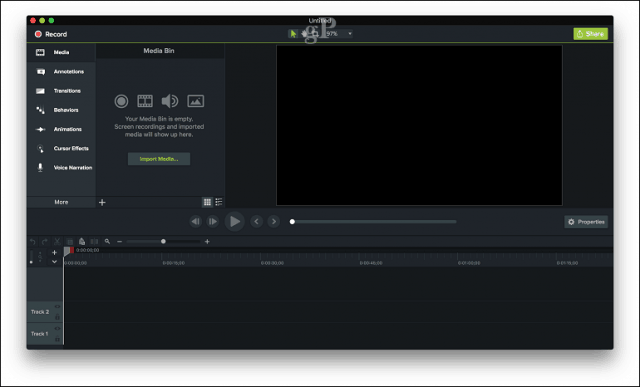The height and width of the screenshot is (387, 640).
Task: Click the timeline zoom slider handle
Action: [x=163, y=241]
